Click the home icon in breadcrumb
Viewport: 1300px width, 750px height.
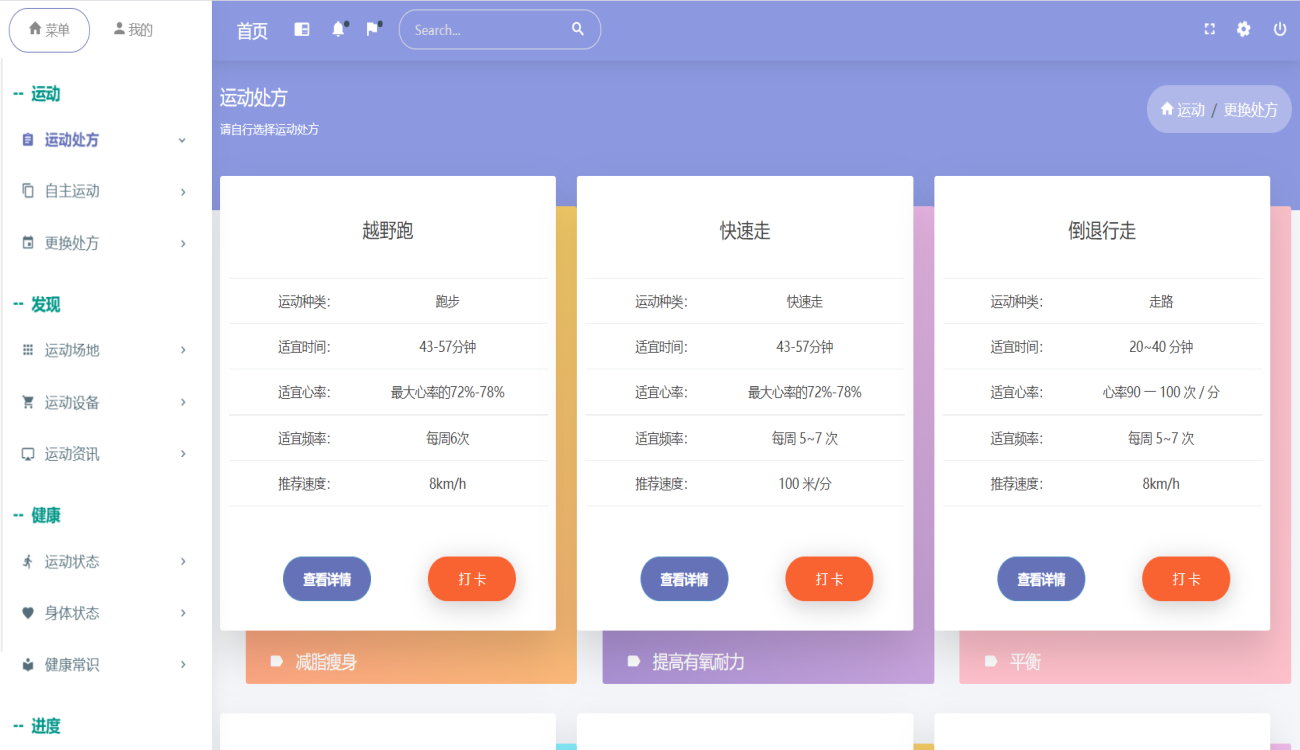(x=1166, y=109)
